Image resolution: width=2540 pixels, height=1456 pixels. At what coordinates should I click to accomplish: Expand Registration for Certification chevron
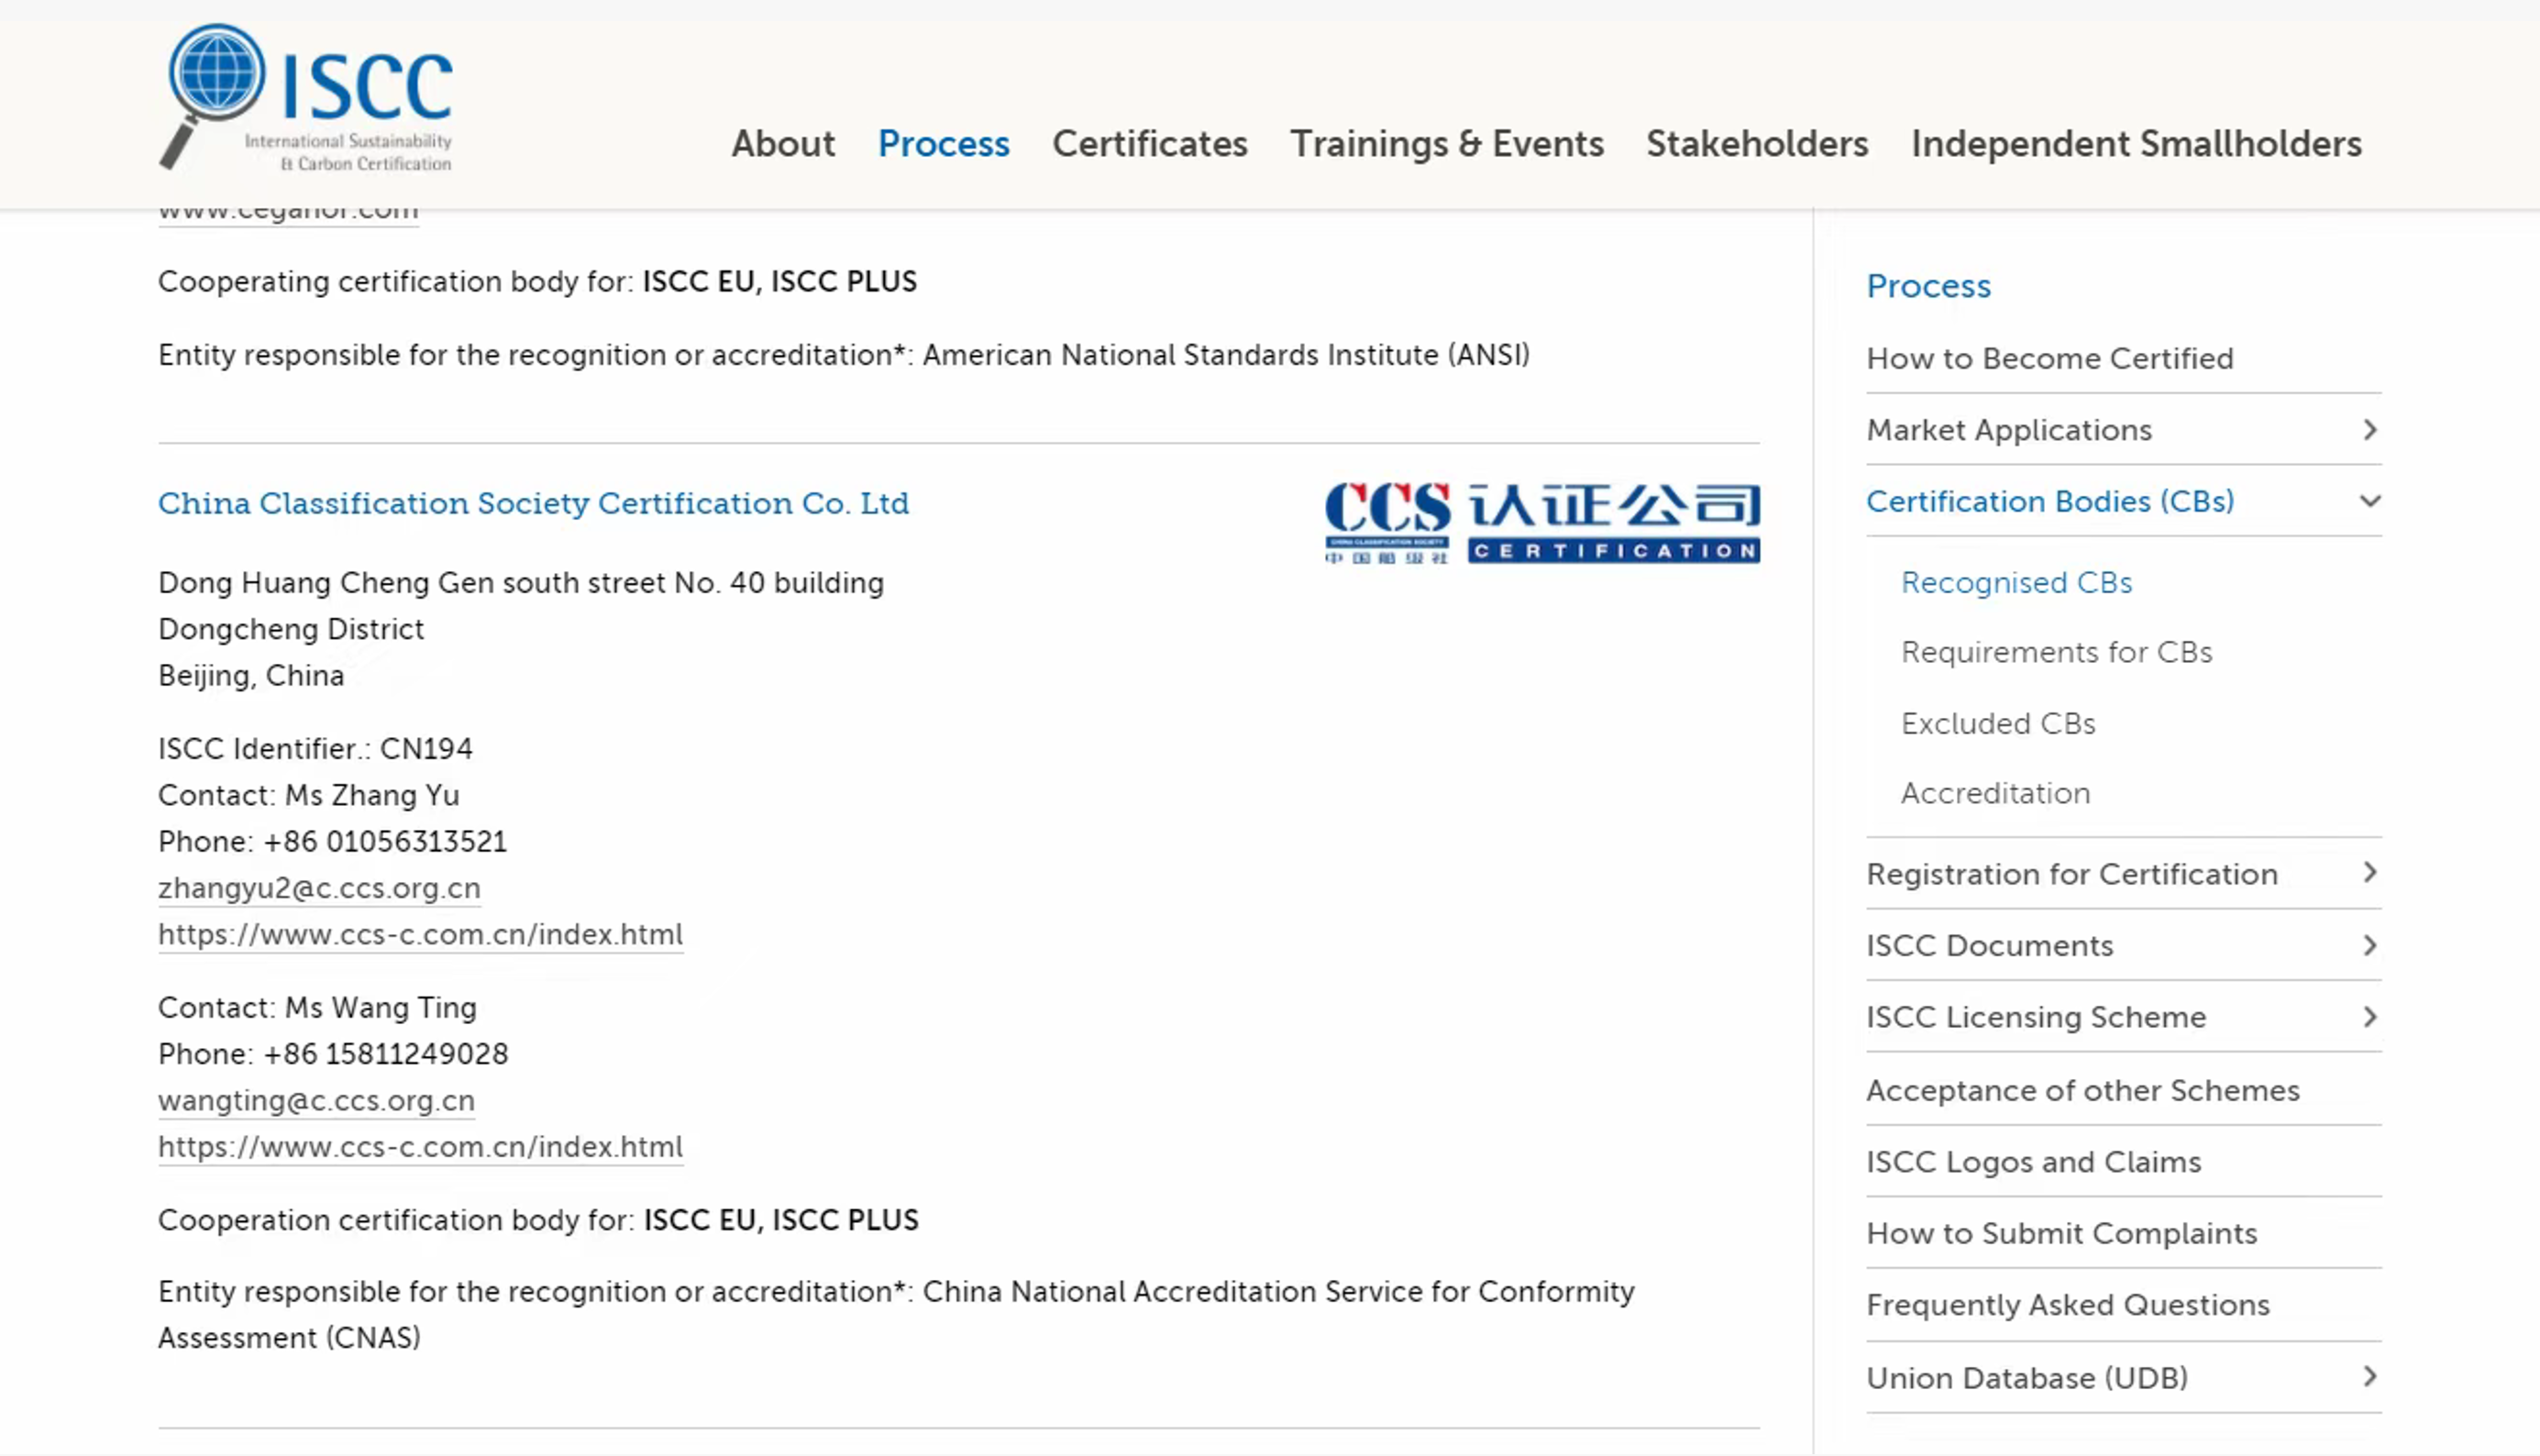pyautogui.click(x=2369, y=873)
